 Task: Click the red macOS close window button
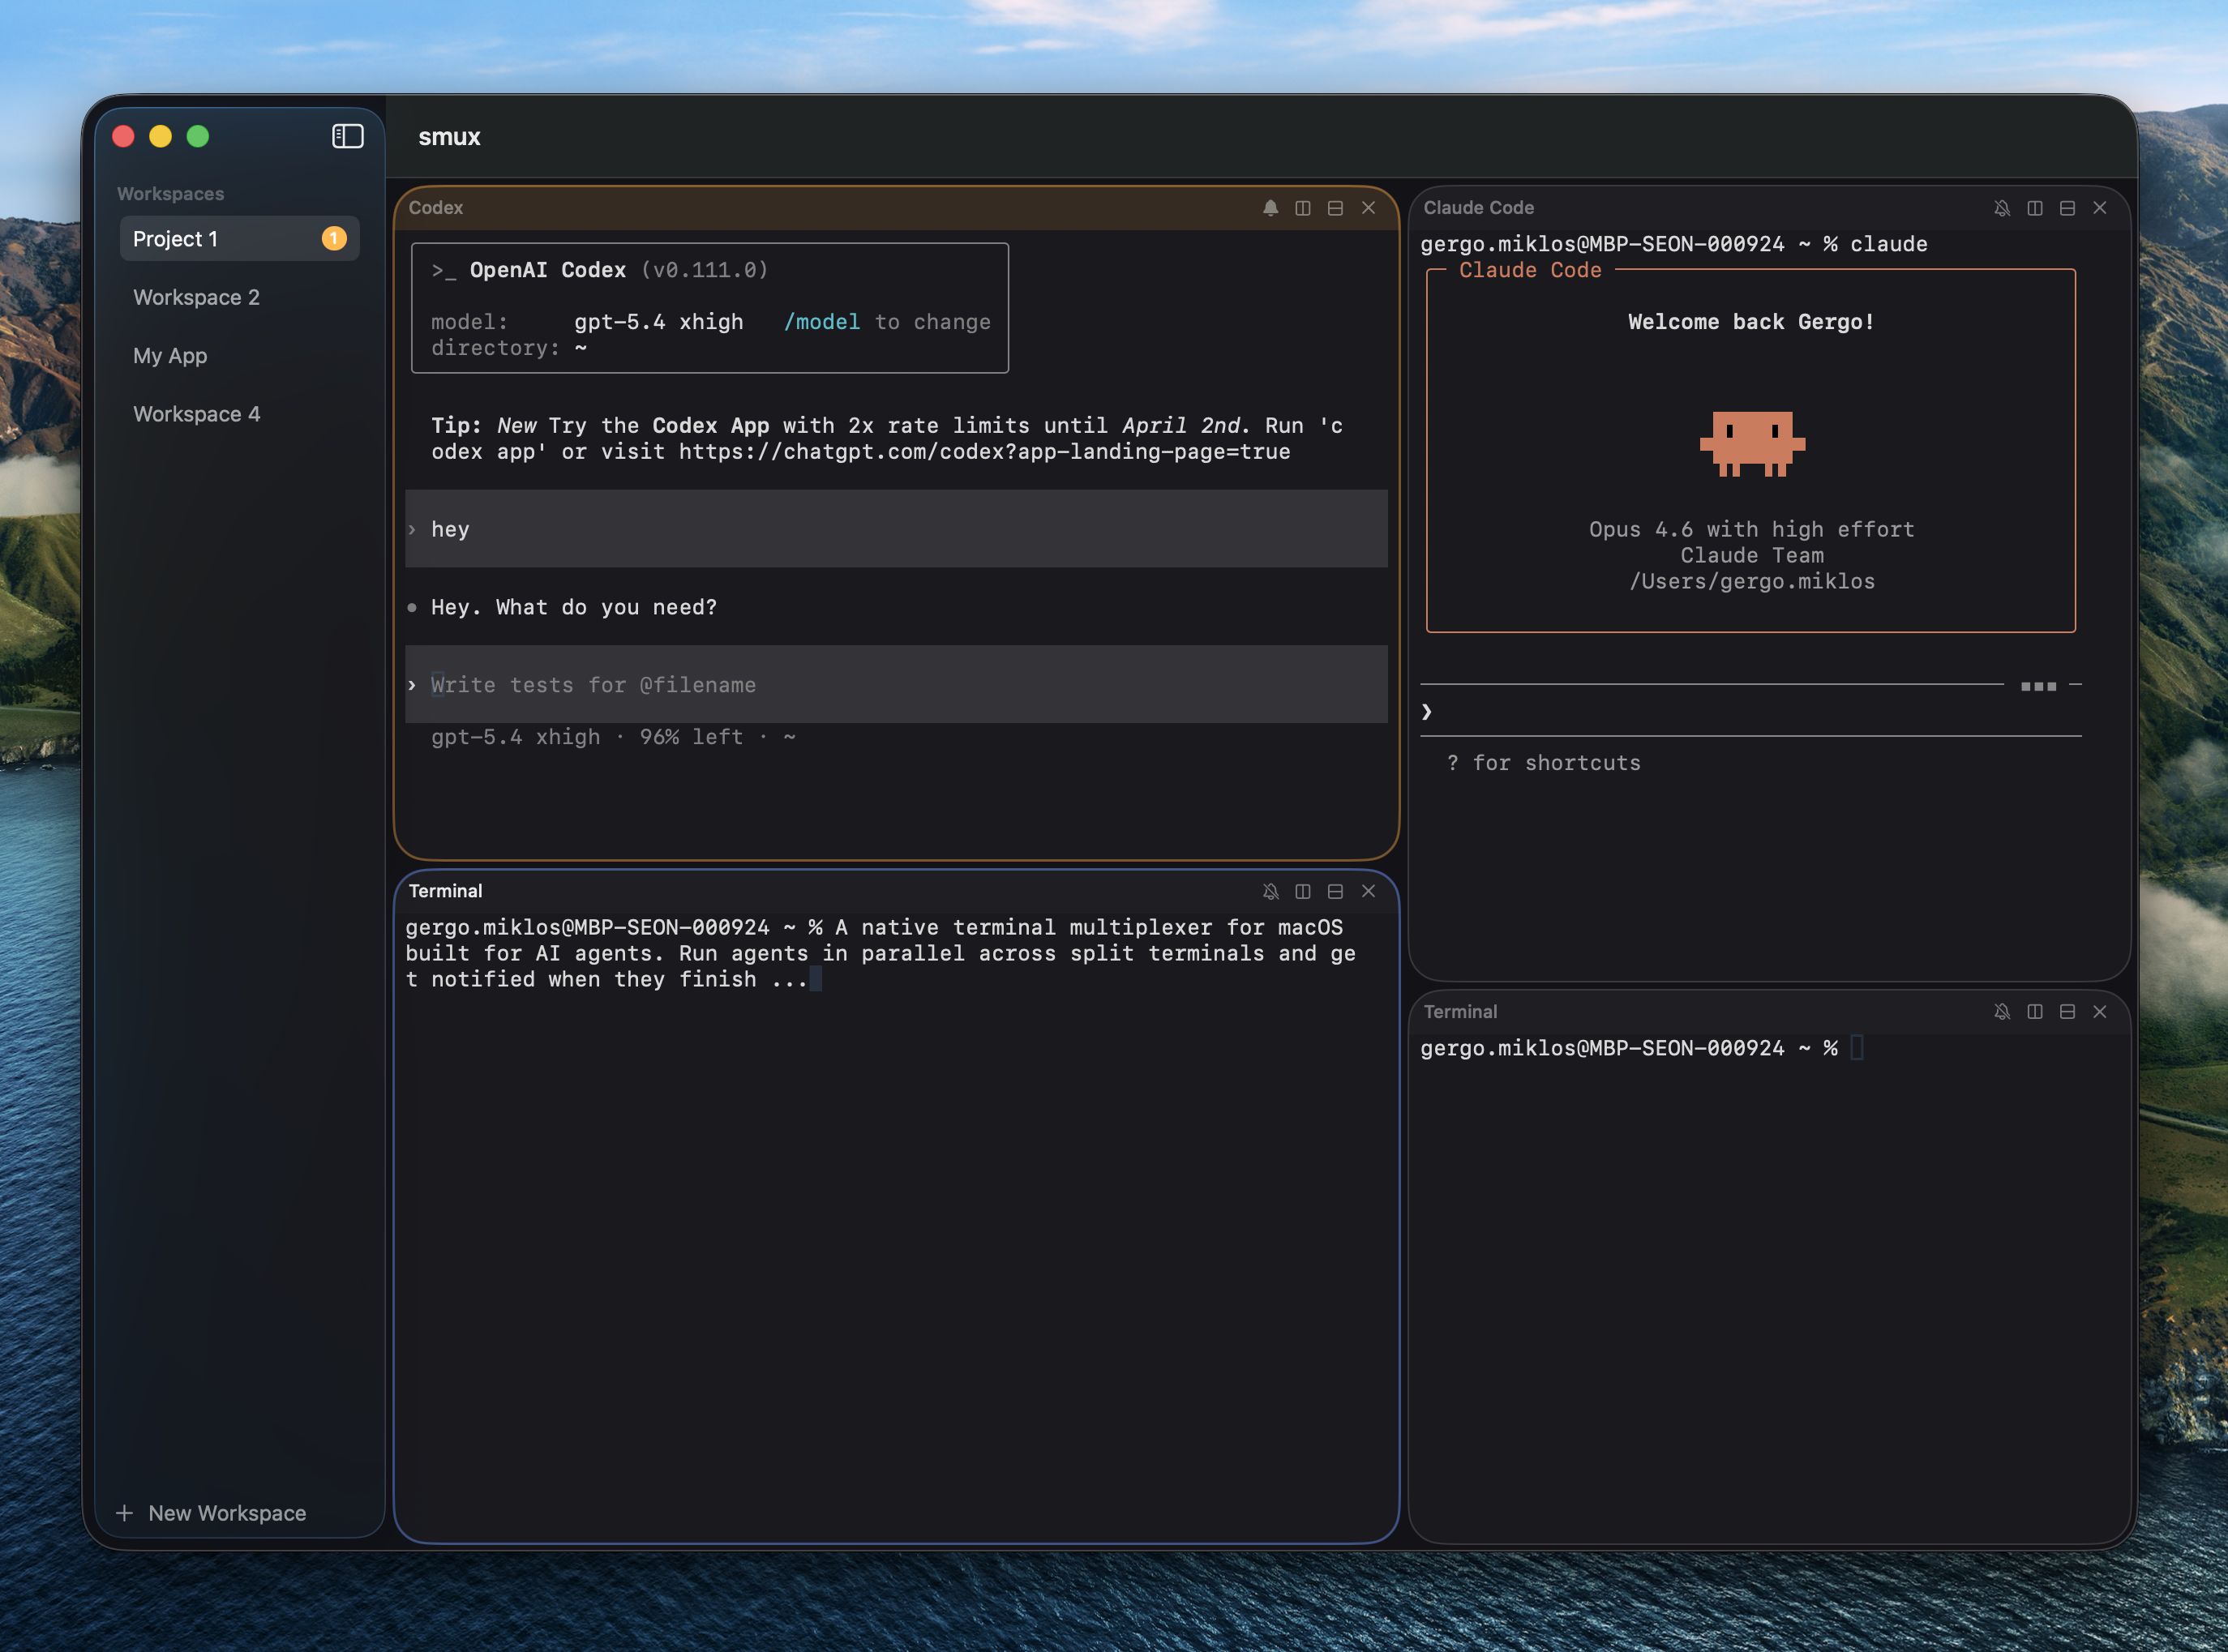click(123, 136)
